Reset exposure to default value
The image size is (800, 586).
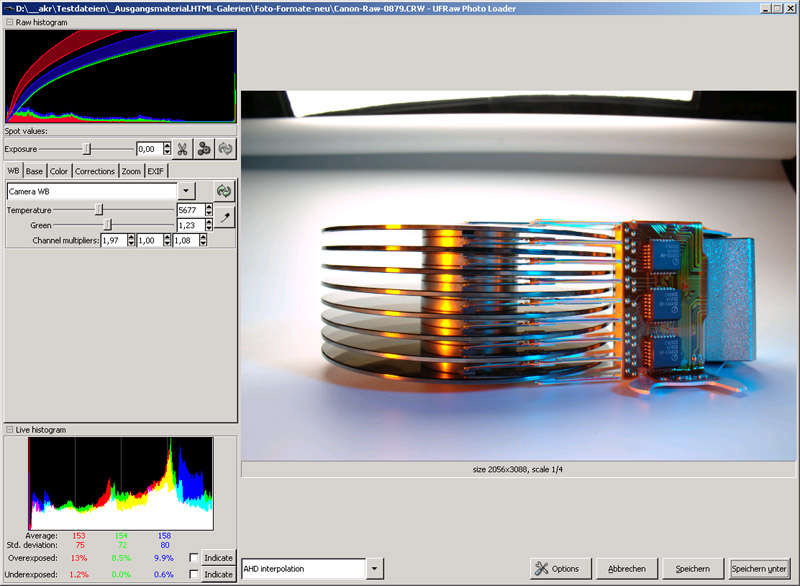pos(226,149)
